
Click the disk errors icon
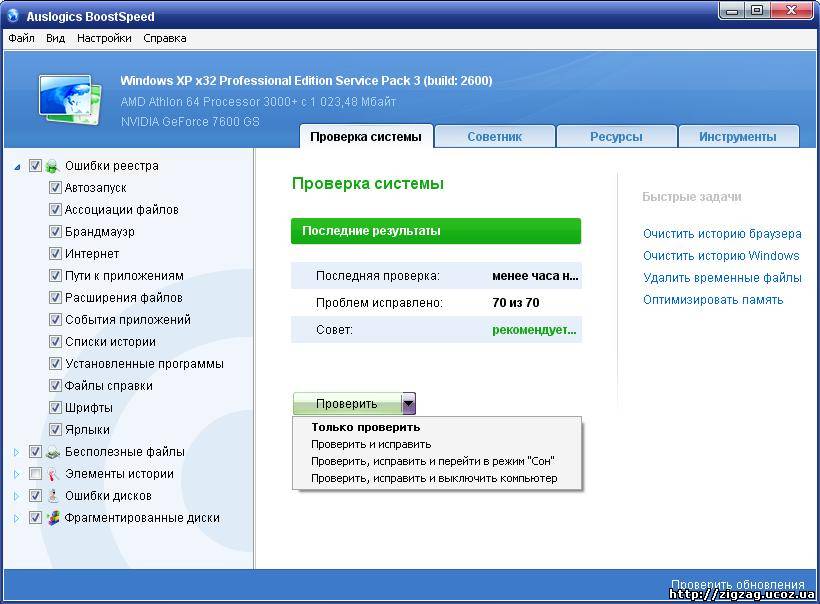tap(53, 496)
